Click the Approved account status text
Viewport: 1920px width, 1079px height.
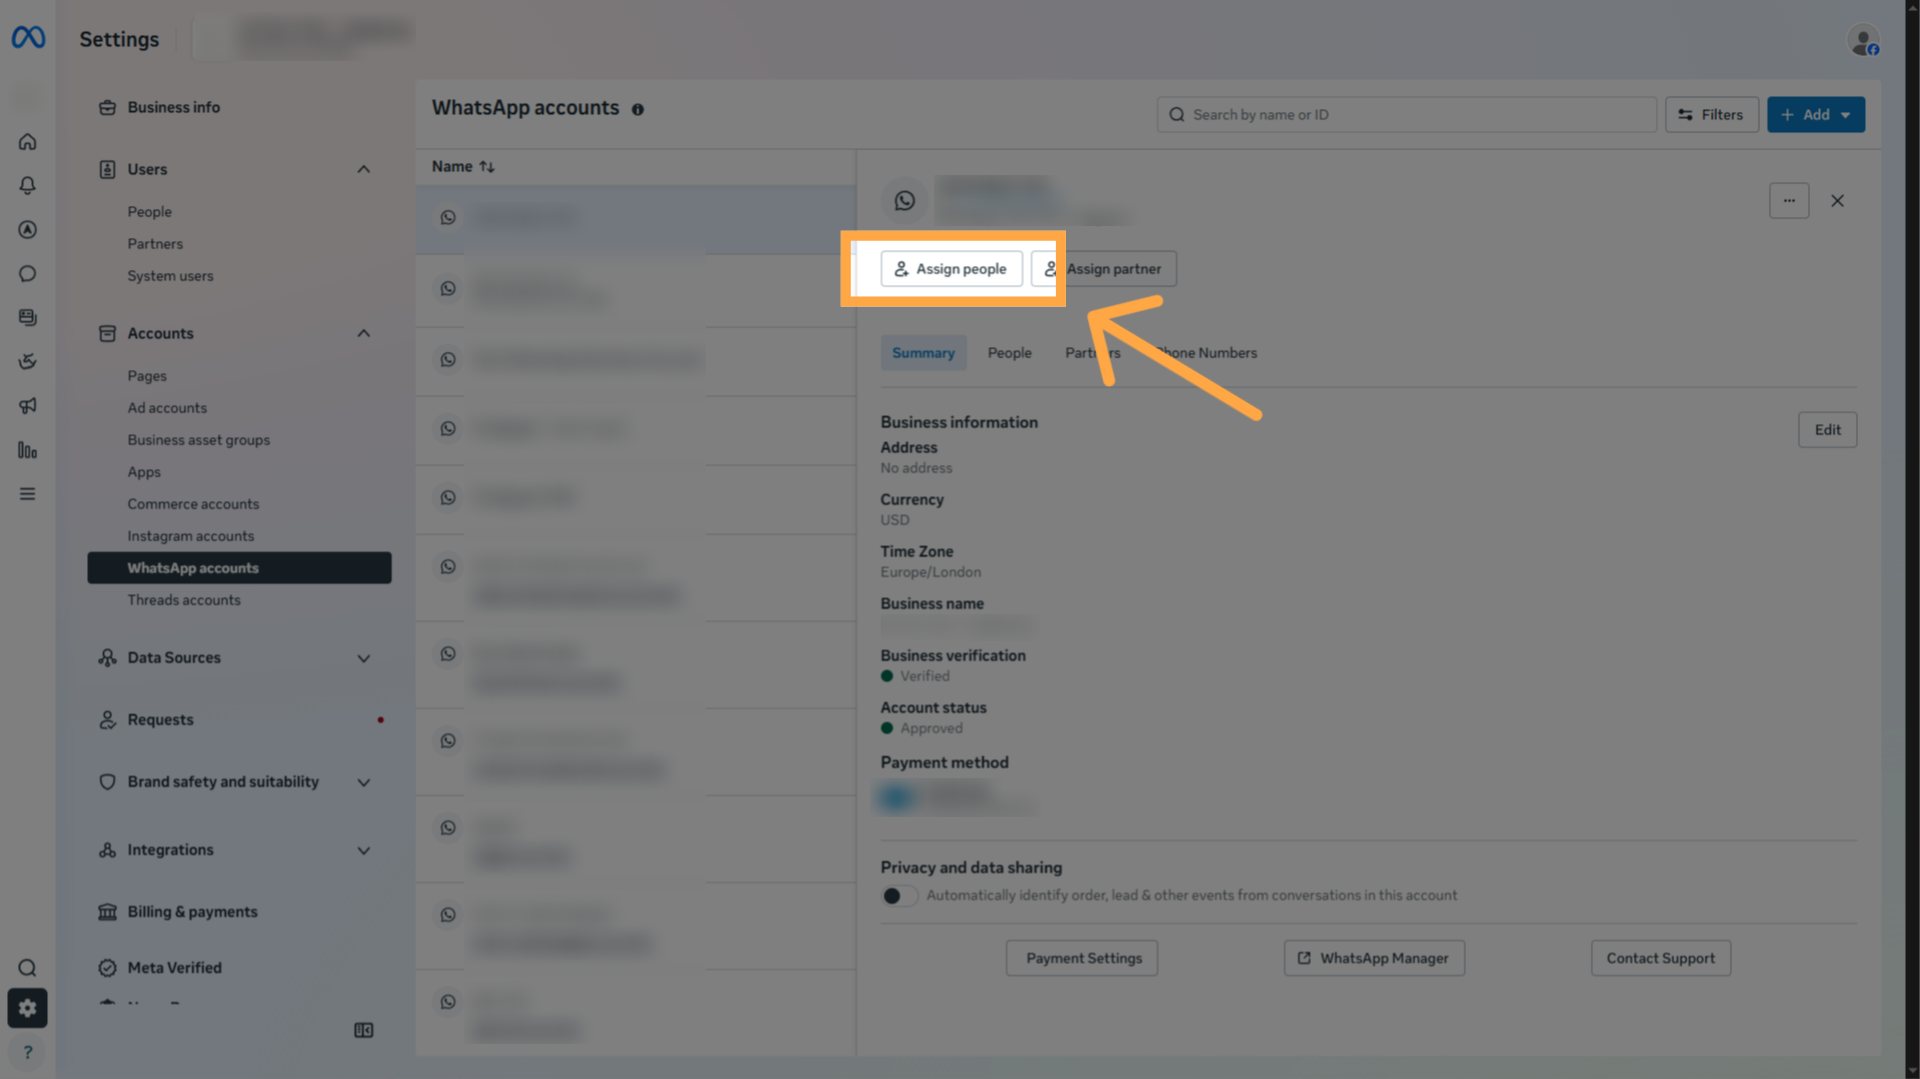(x=931, y=729)
